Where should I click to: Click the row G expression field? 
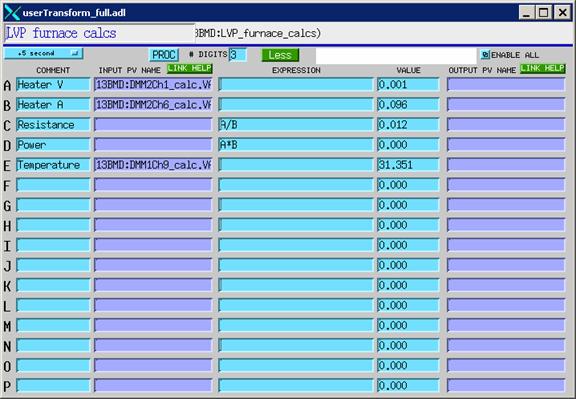pyautogui.click(x=296, y=205)
